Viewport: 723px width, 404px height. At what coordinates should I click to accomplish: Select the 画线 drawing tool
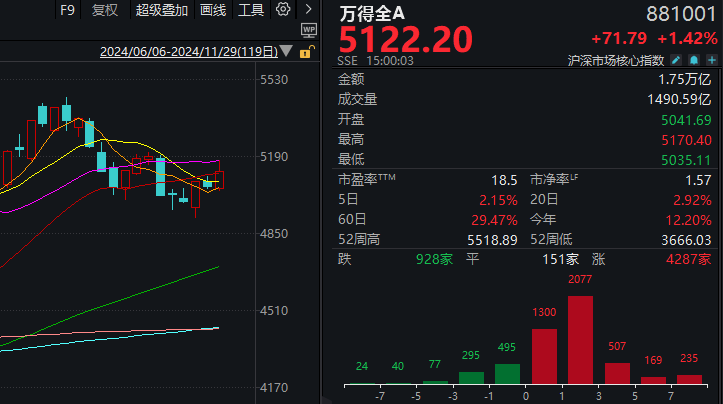click(x=213, y=10)
